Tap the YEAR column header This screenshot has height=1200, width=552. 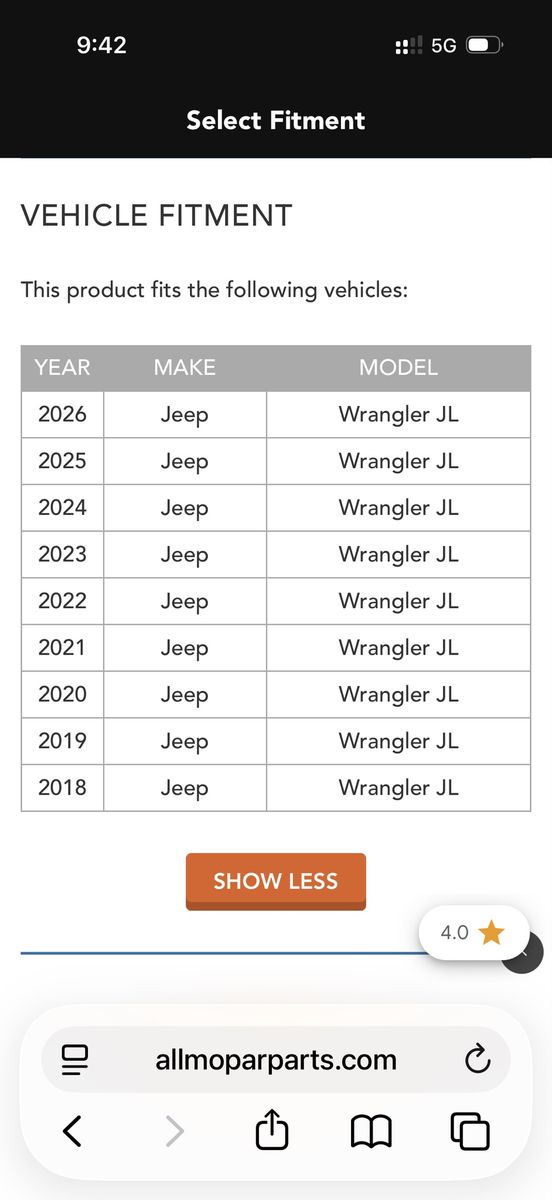tap(62, 367)
